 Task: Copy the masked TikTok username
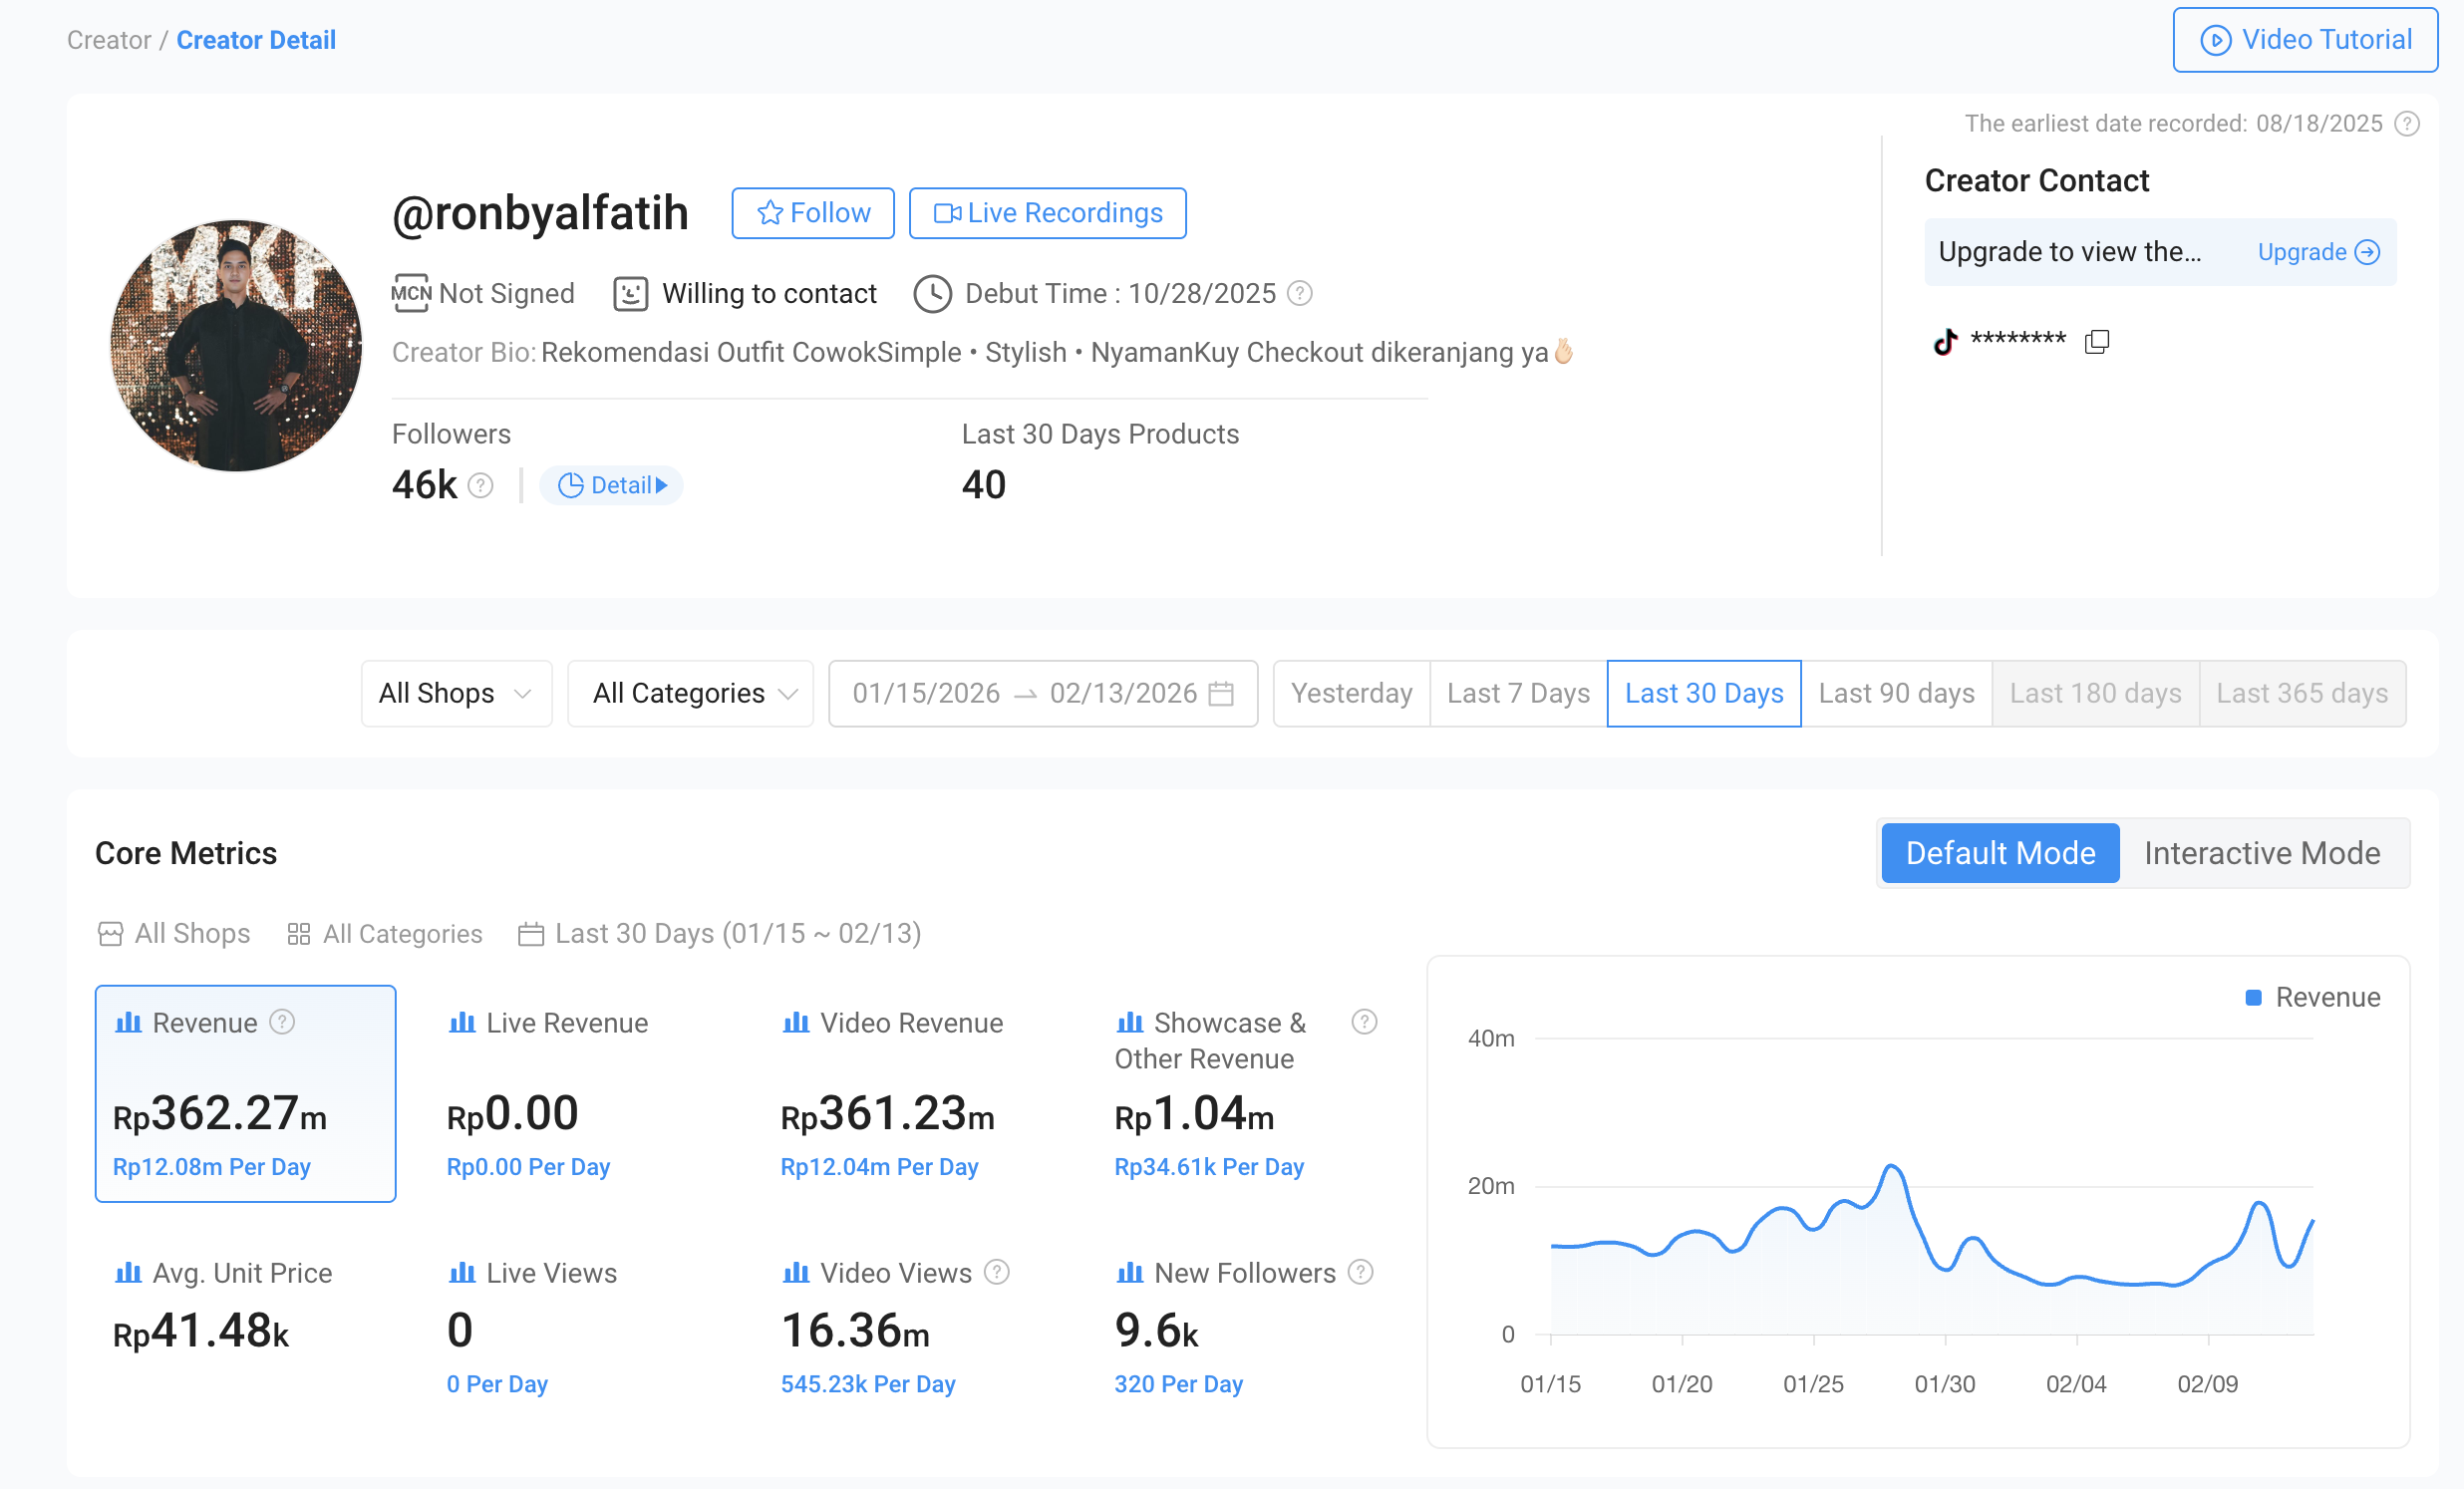click(x=2096, y=341)
